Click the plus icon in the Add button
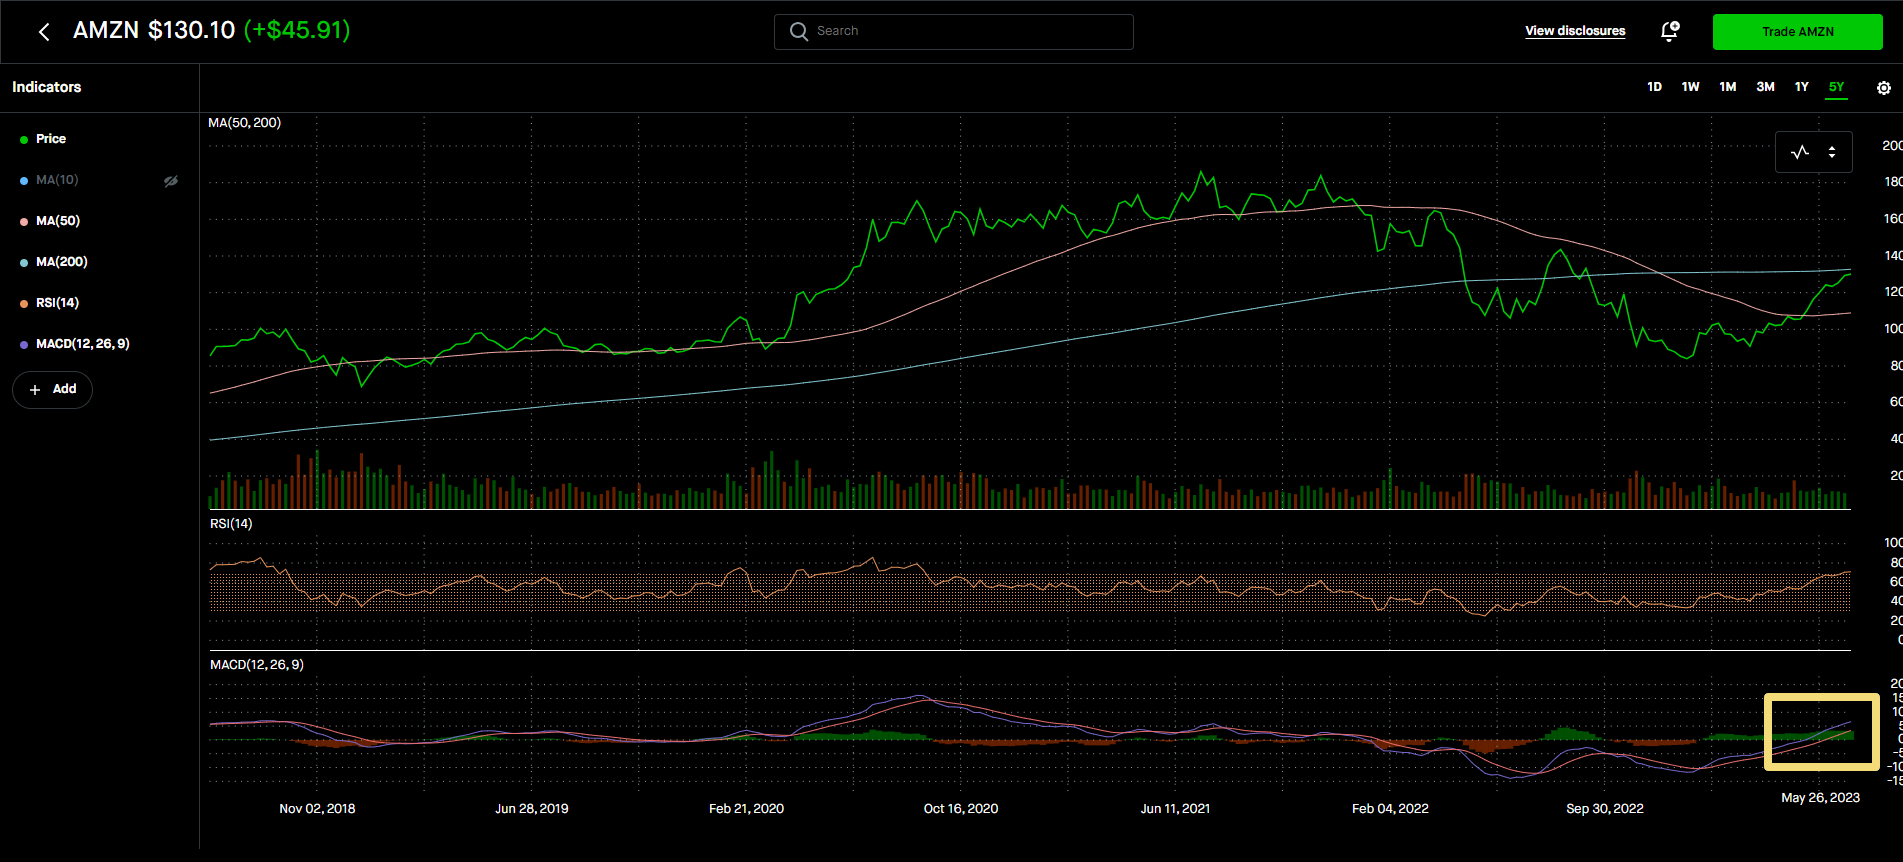 35,390
